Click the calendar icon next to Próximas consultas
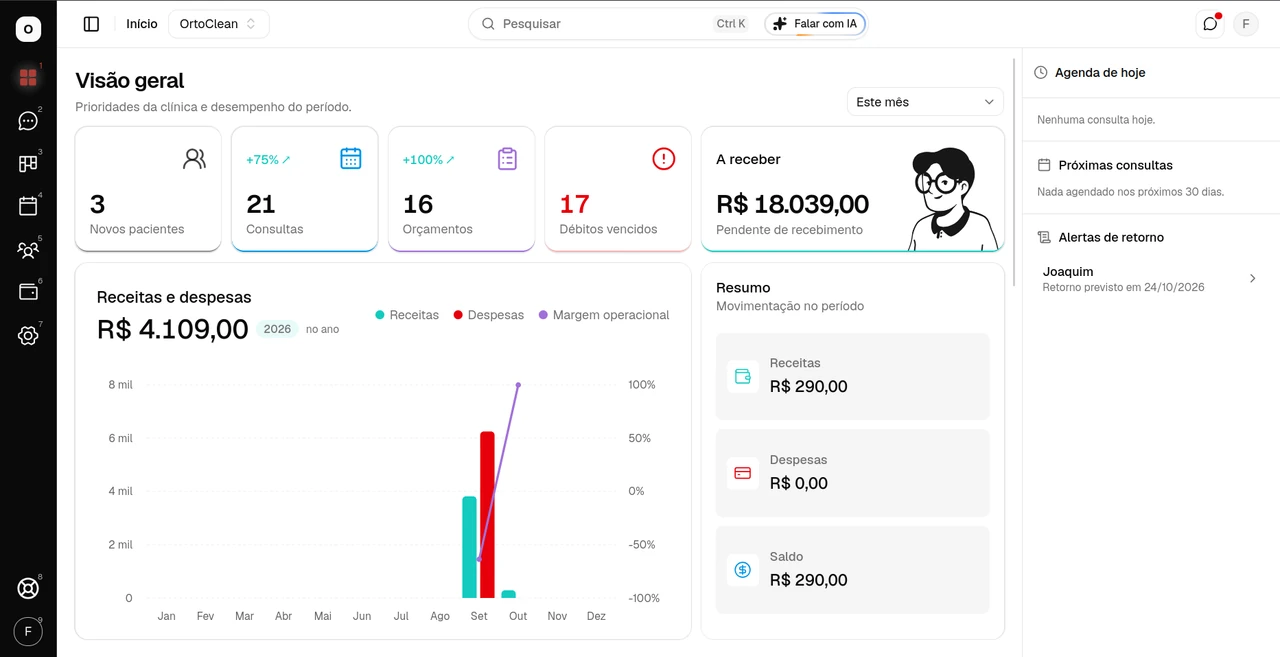Image resolution: width=1280 pixels, height=657 pixels. [1044, 165]
